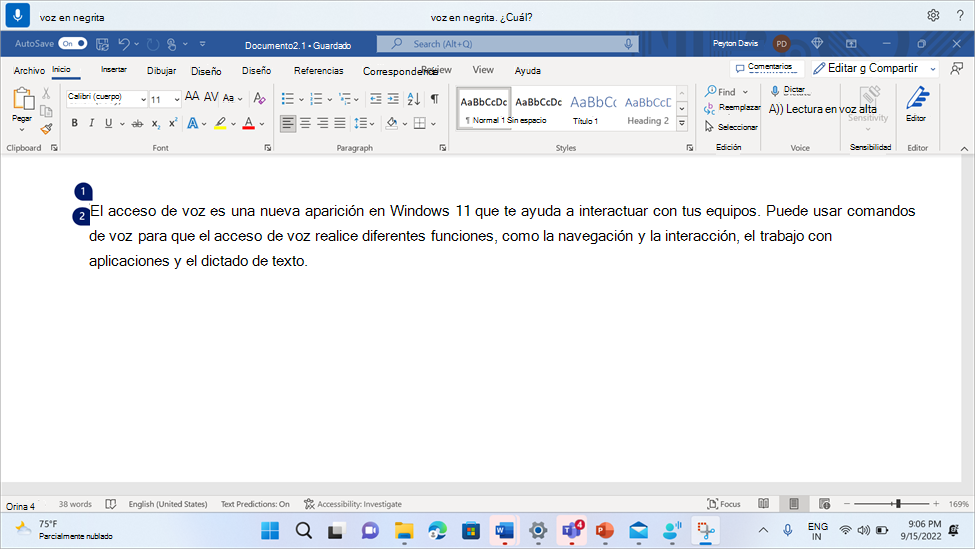The image size is (975, 549).
Task: Open voice access settings gear
Action: [933, 16]
